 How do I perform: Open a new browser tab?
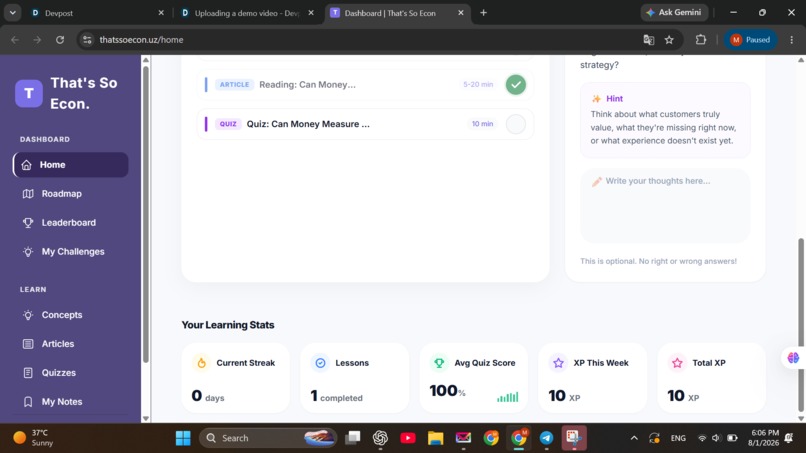(x=483, y=13)
